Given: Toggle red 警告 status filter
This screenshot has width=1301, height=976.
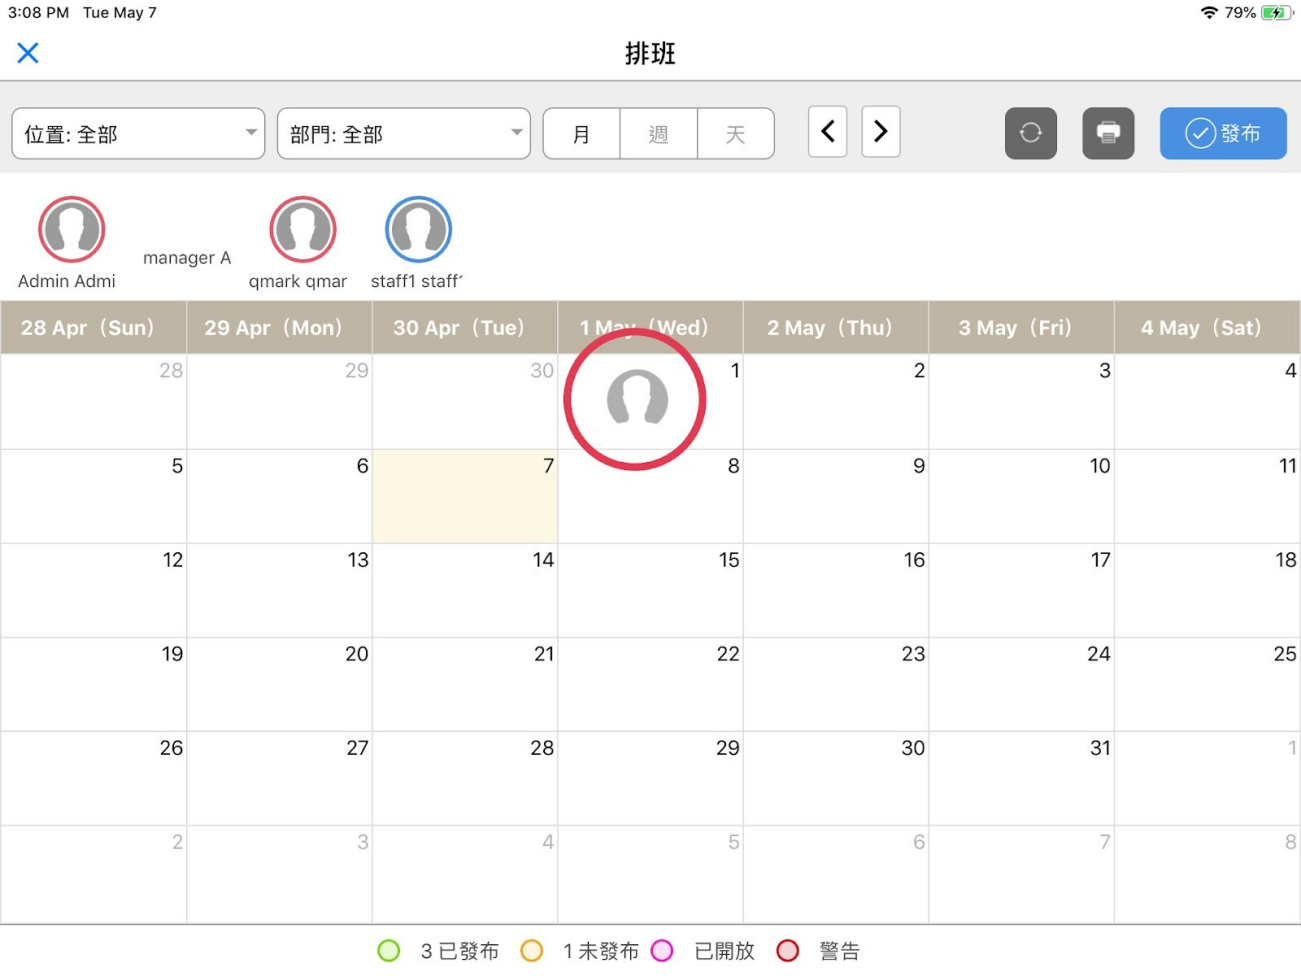Looking at the screenshot, I should tap(788, 951).
